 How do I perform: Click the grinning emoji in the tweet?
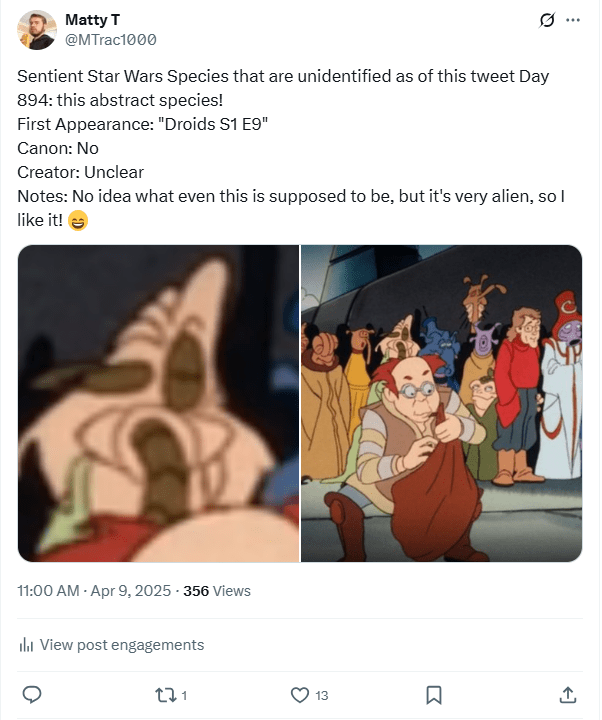click(x=78, y=221)
